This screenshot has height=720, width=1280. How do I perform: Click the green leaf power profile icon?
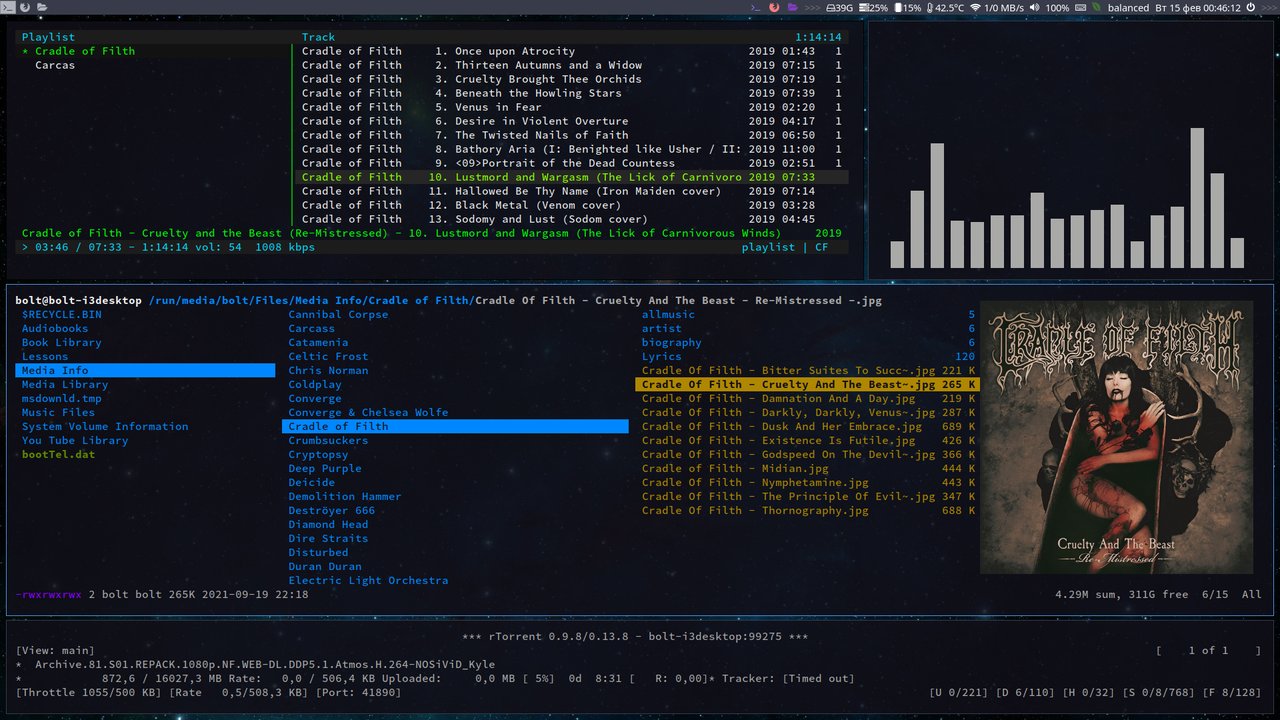[x=1096, y=7]
